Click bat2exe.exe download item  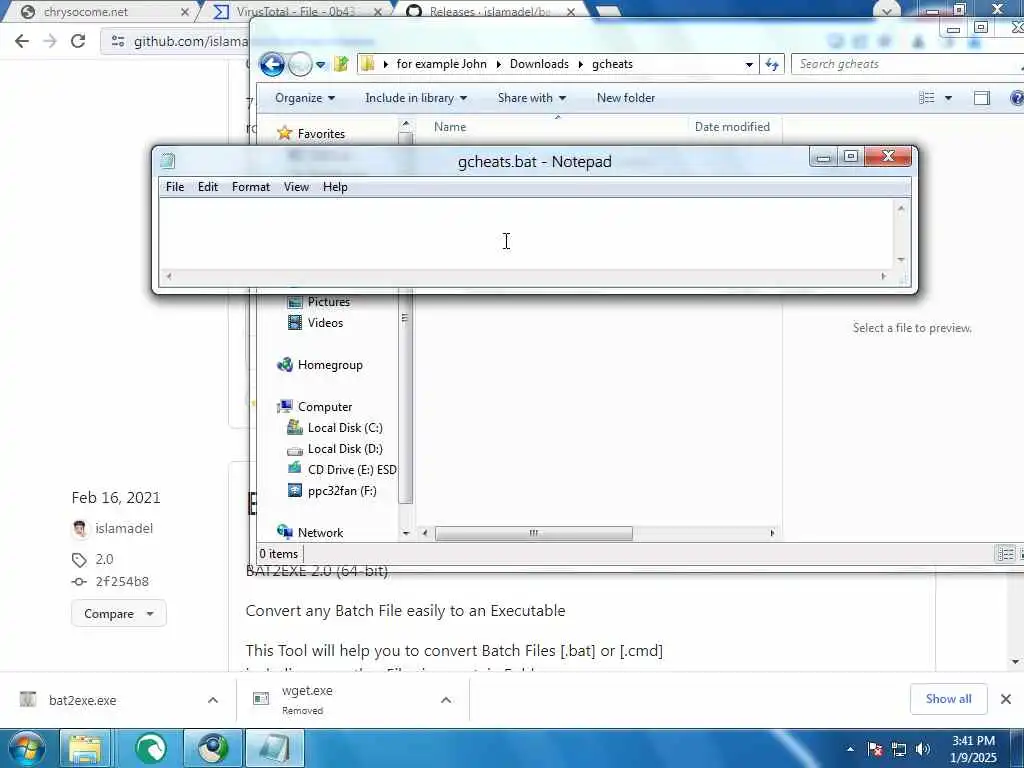[82, 700]
